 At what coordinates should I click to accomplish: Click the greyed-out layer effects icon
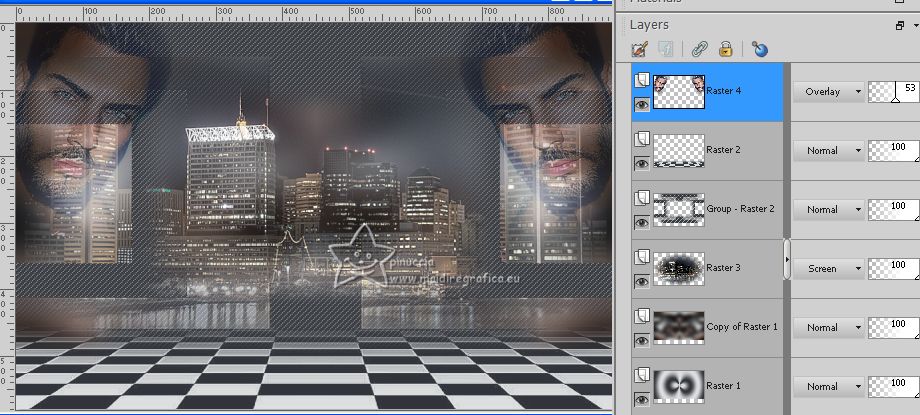point(665,49)
